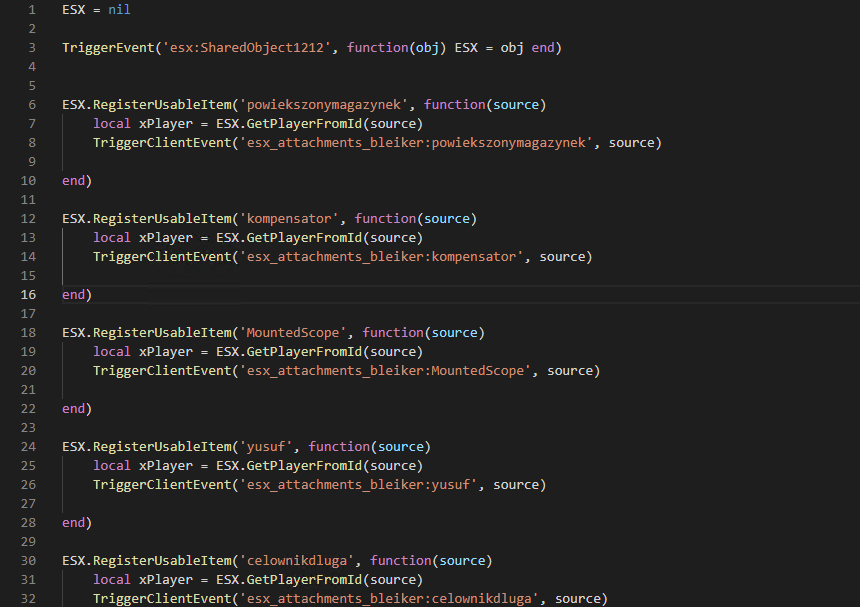Click 'ESX.GetPlayerFromId' on line 25

click(289, 466)
